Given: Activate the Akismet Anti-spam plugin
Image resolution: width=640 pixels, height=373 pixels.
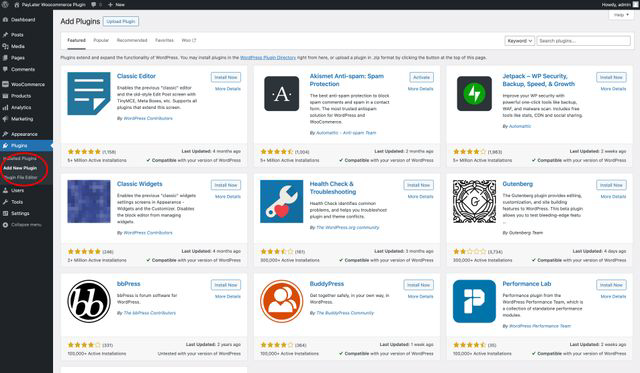Looking at the screenshot, I should coord(421,77).
